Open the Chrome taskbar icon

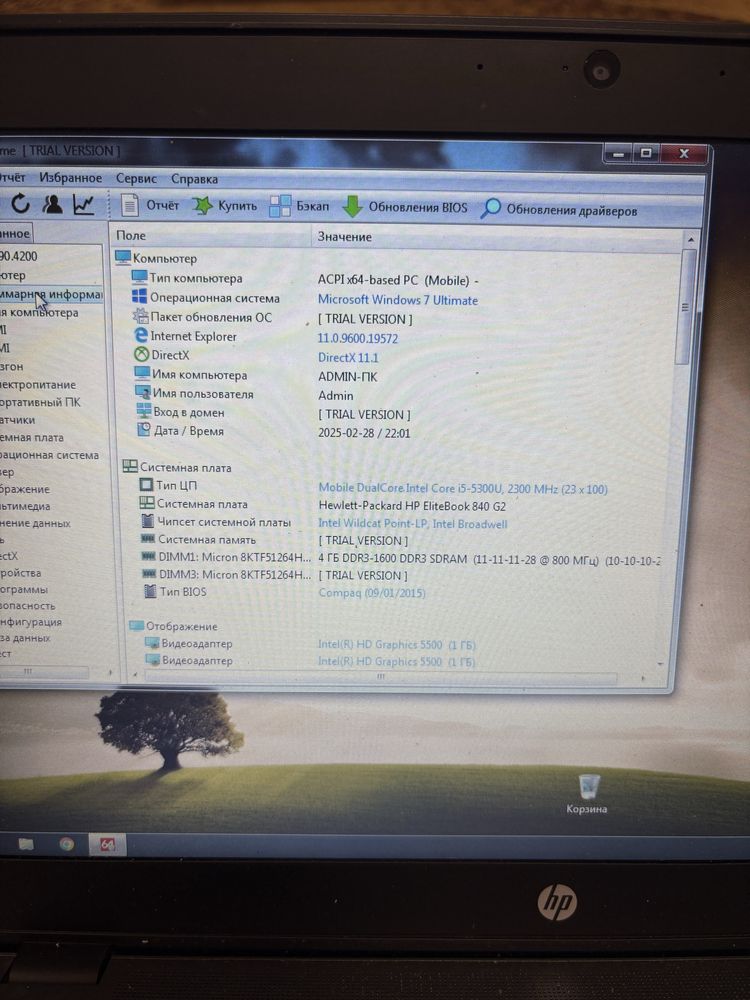(67, 844)
